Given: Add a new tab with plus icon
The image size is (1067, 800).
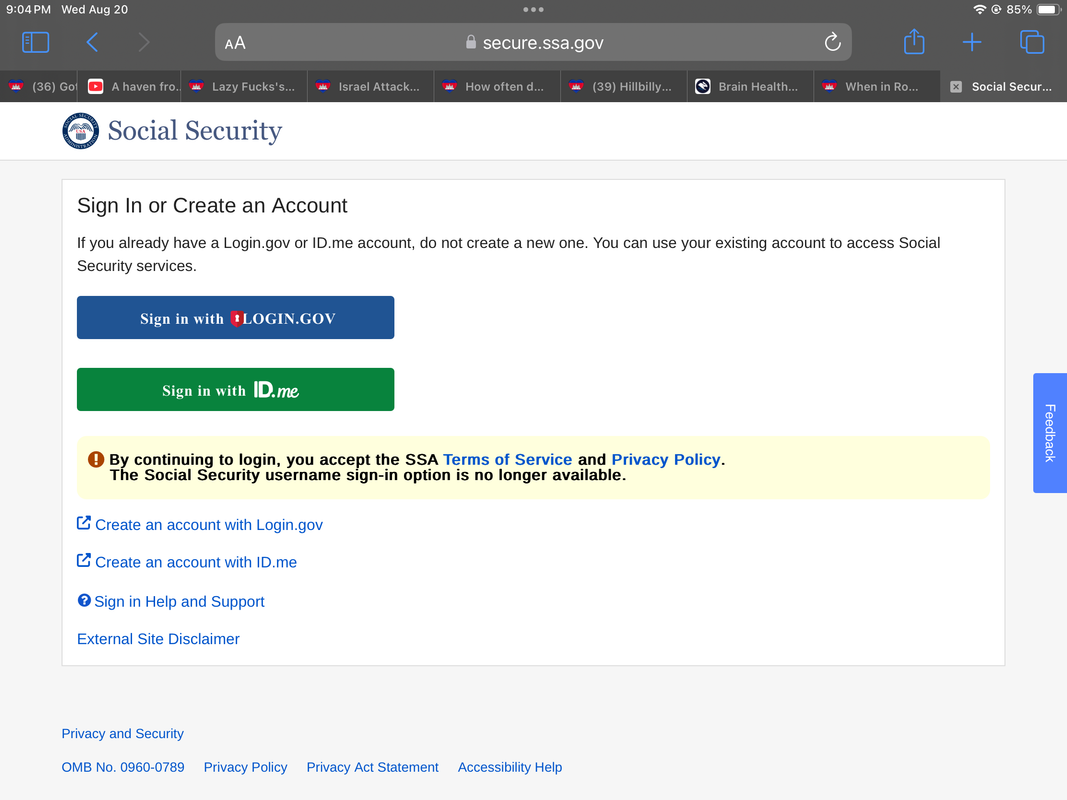Looking at the screenshot, I should pyautogui.click(x=972, y=42).
